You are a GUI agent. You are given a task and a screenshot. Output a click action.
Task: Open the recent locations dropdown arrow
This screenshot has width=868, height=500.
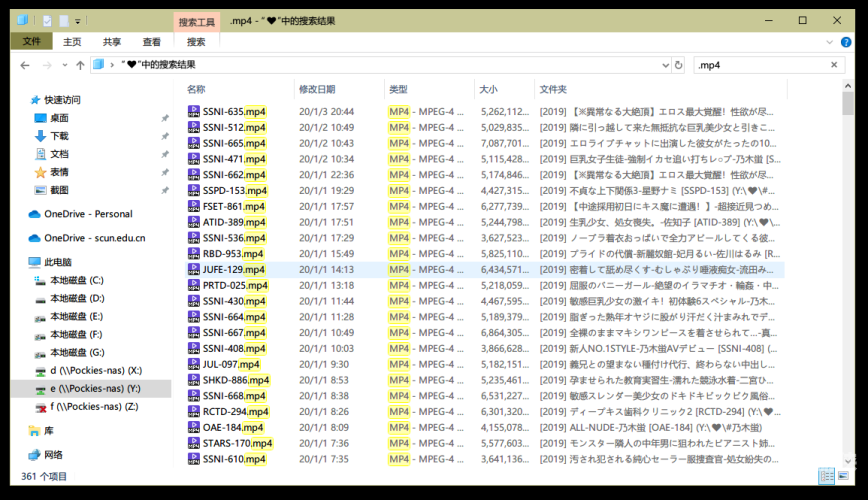tap(65, 65)
